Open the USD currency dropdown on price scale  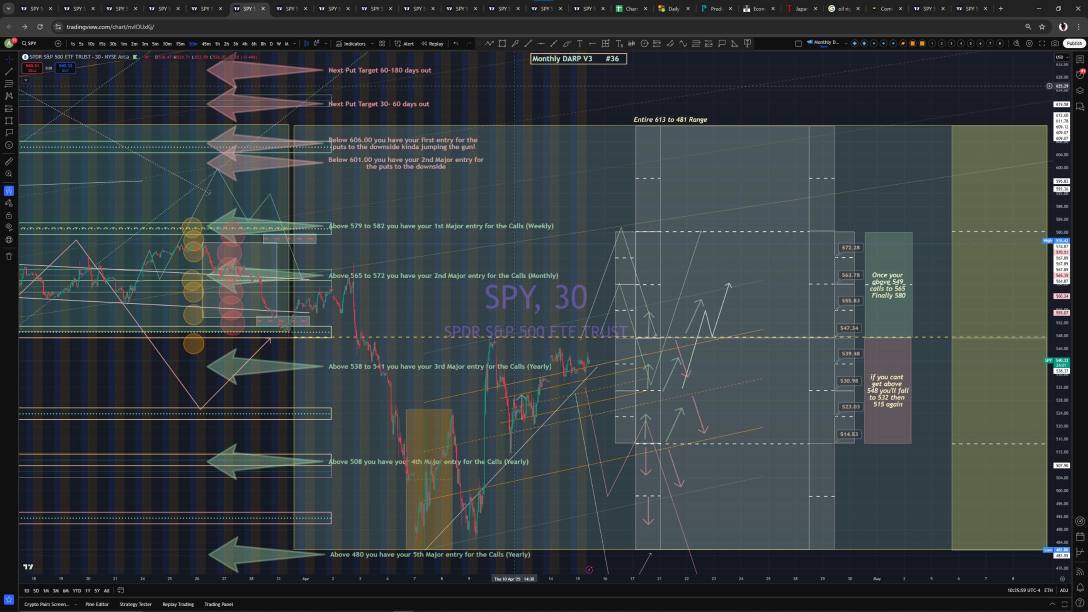click(1061, 58)
